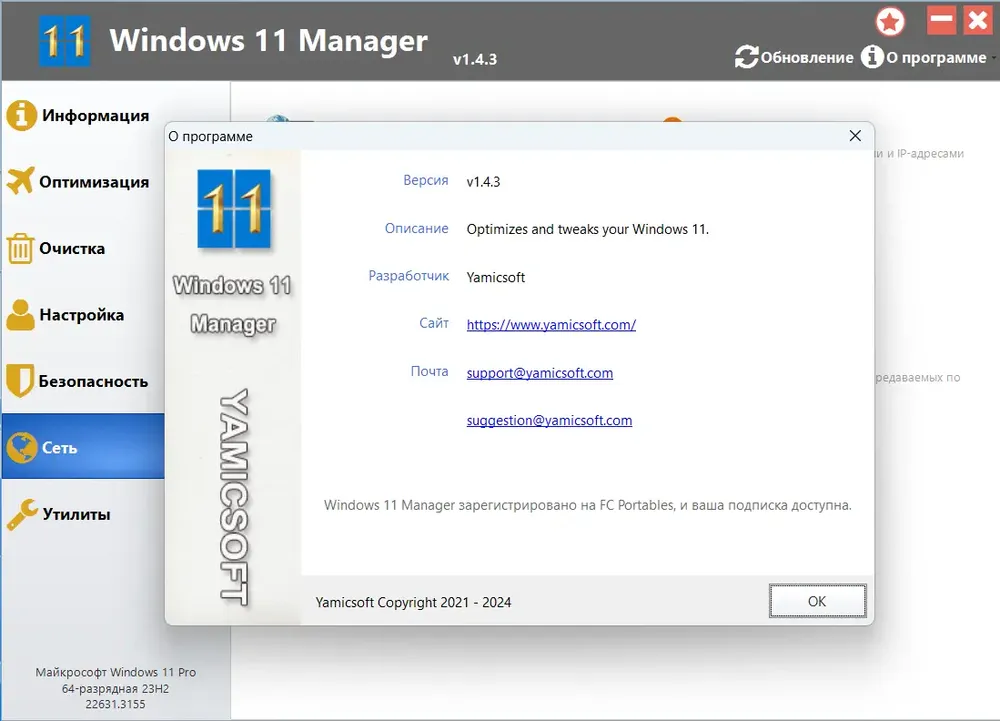The height and width of the screenshot is (721, 1000).
Task: Click the 64-разрядная 23H2 text
Action: tap(115, 688)
